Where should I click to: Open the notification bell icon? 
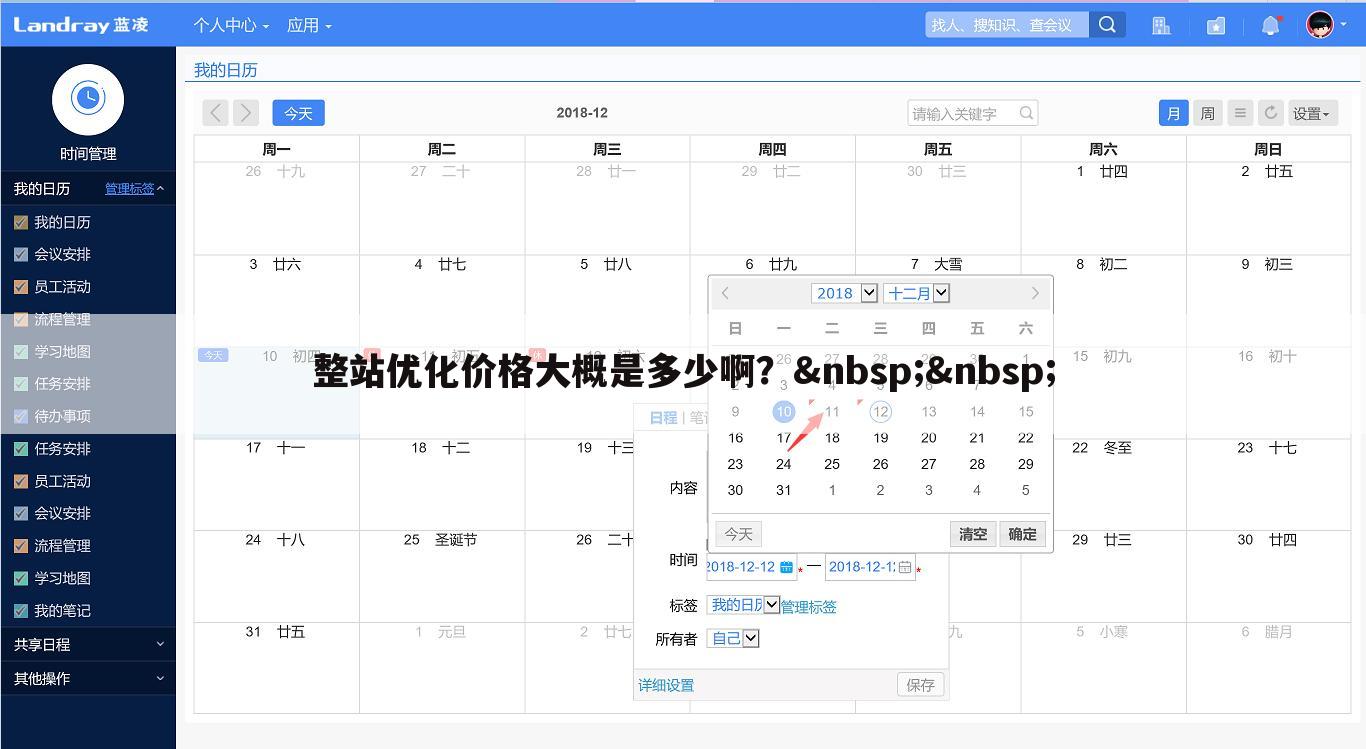[x=1271, y=26]
